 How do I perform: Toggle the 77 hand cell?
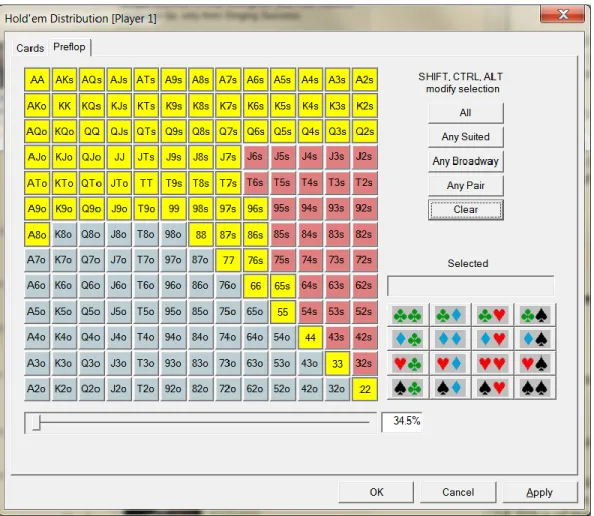tap(228, 260)
